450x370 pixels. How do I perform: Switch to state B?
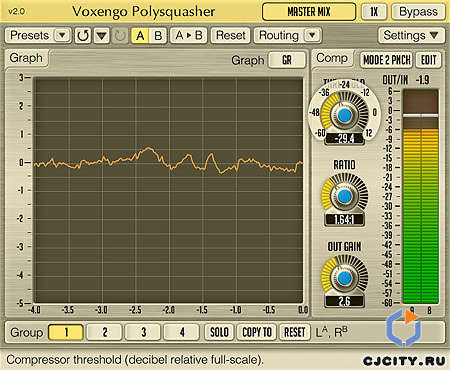click(158, 35)
